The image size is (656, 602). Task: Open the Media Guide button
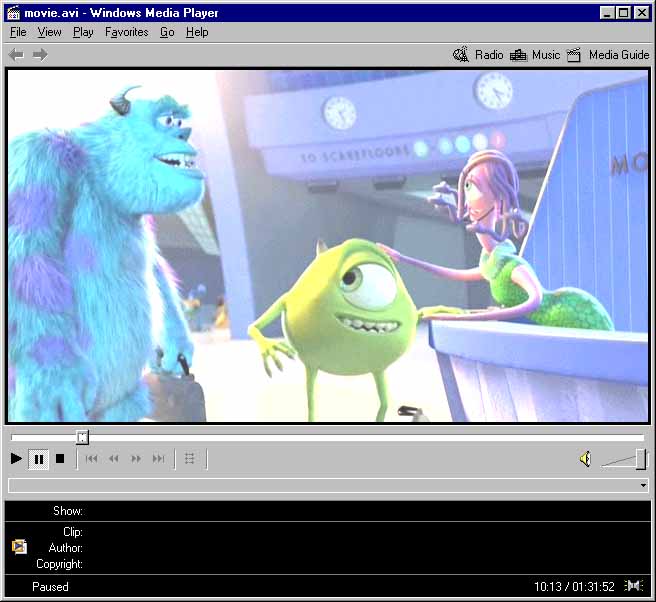[x=608, y=55]
